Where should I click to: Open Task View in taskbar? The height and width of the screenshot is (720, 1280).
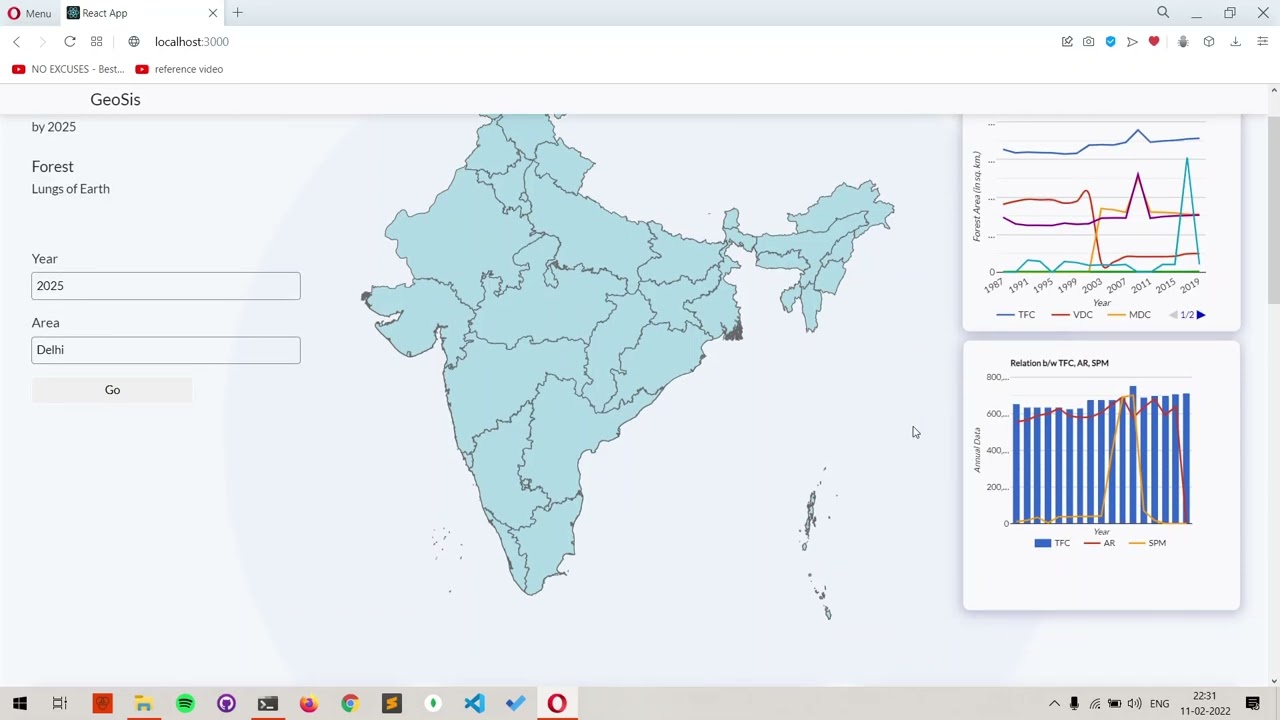click(x=60, y=704)
